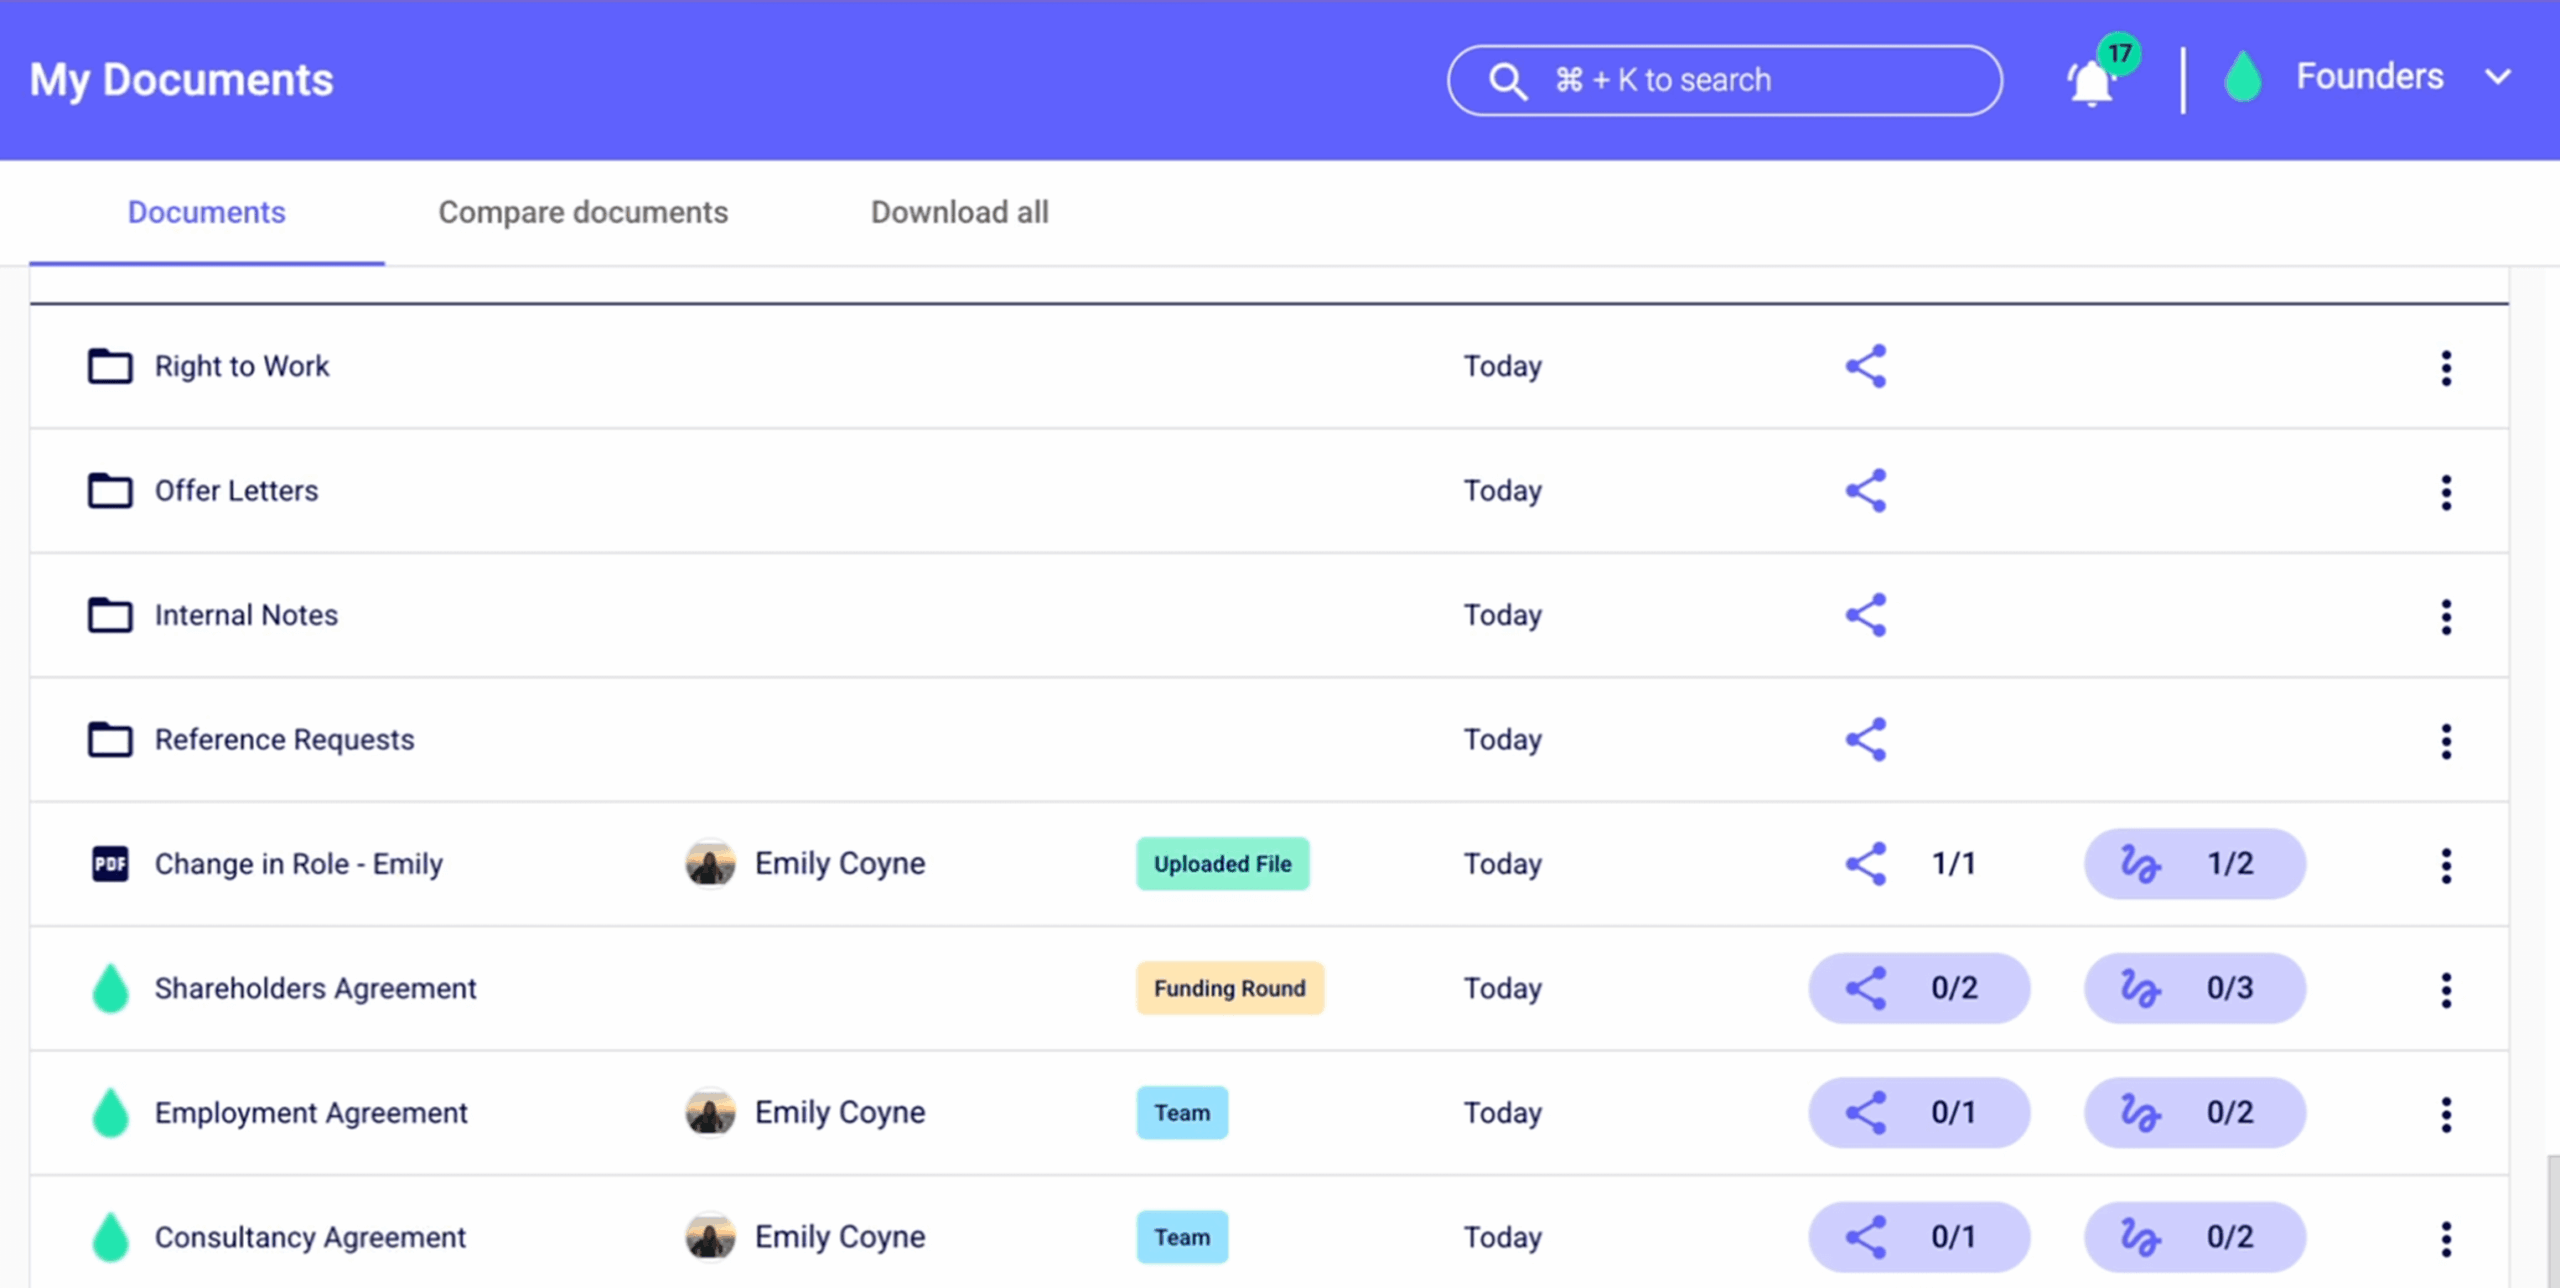Click signature 0/3 pill on Shareholders Agreement
This screenshot has height=1288, width=2560.
2194,988
